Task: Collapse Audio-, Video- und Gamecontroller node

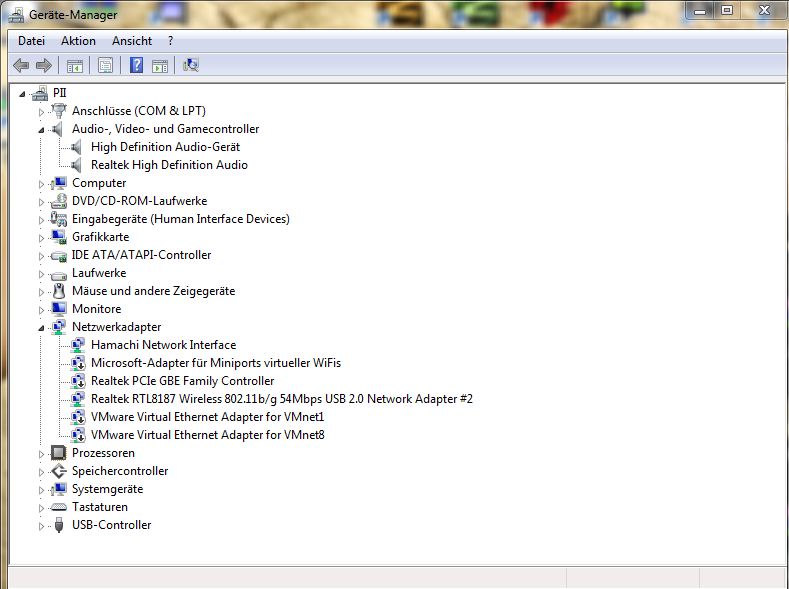Action: [x=41, y=130]
